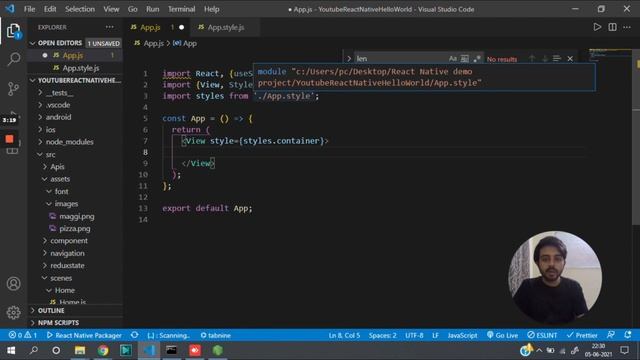This screenshot has width=640, height=360.
Task: Start Go Live server
Action: pyautogui.click(x=502, y=335)
